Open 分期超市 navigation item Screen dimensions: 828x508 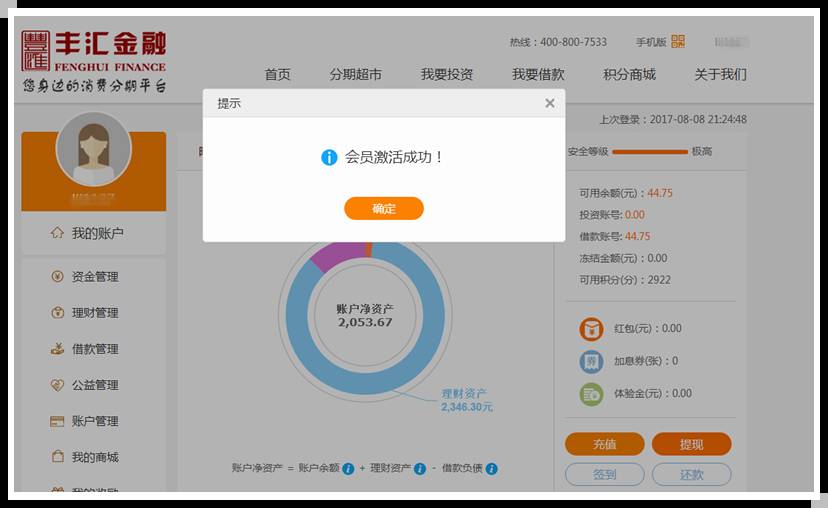pos(355,74)
